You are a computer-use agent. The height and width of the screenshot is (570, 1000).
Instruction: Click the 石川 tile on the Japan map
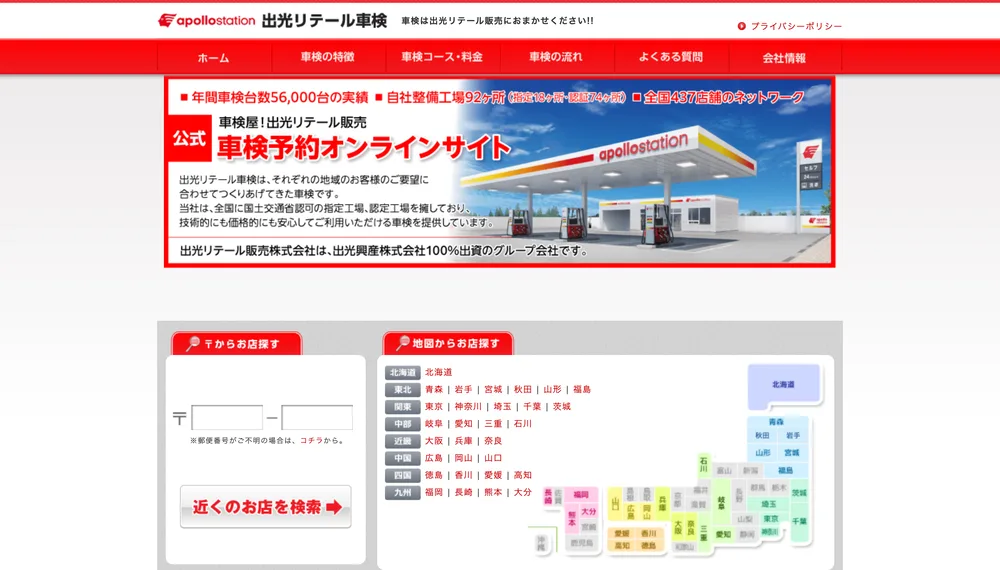coord(703,463)
